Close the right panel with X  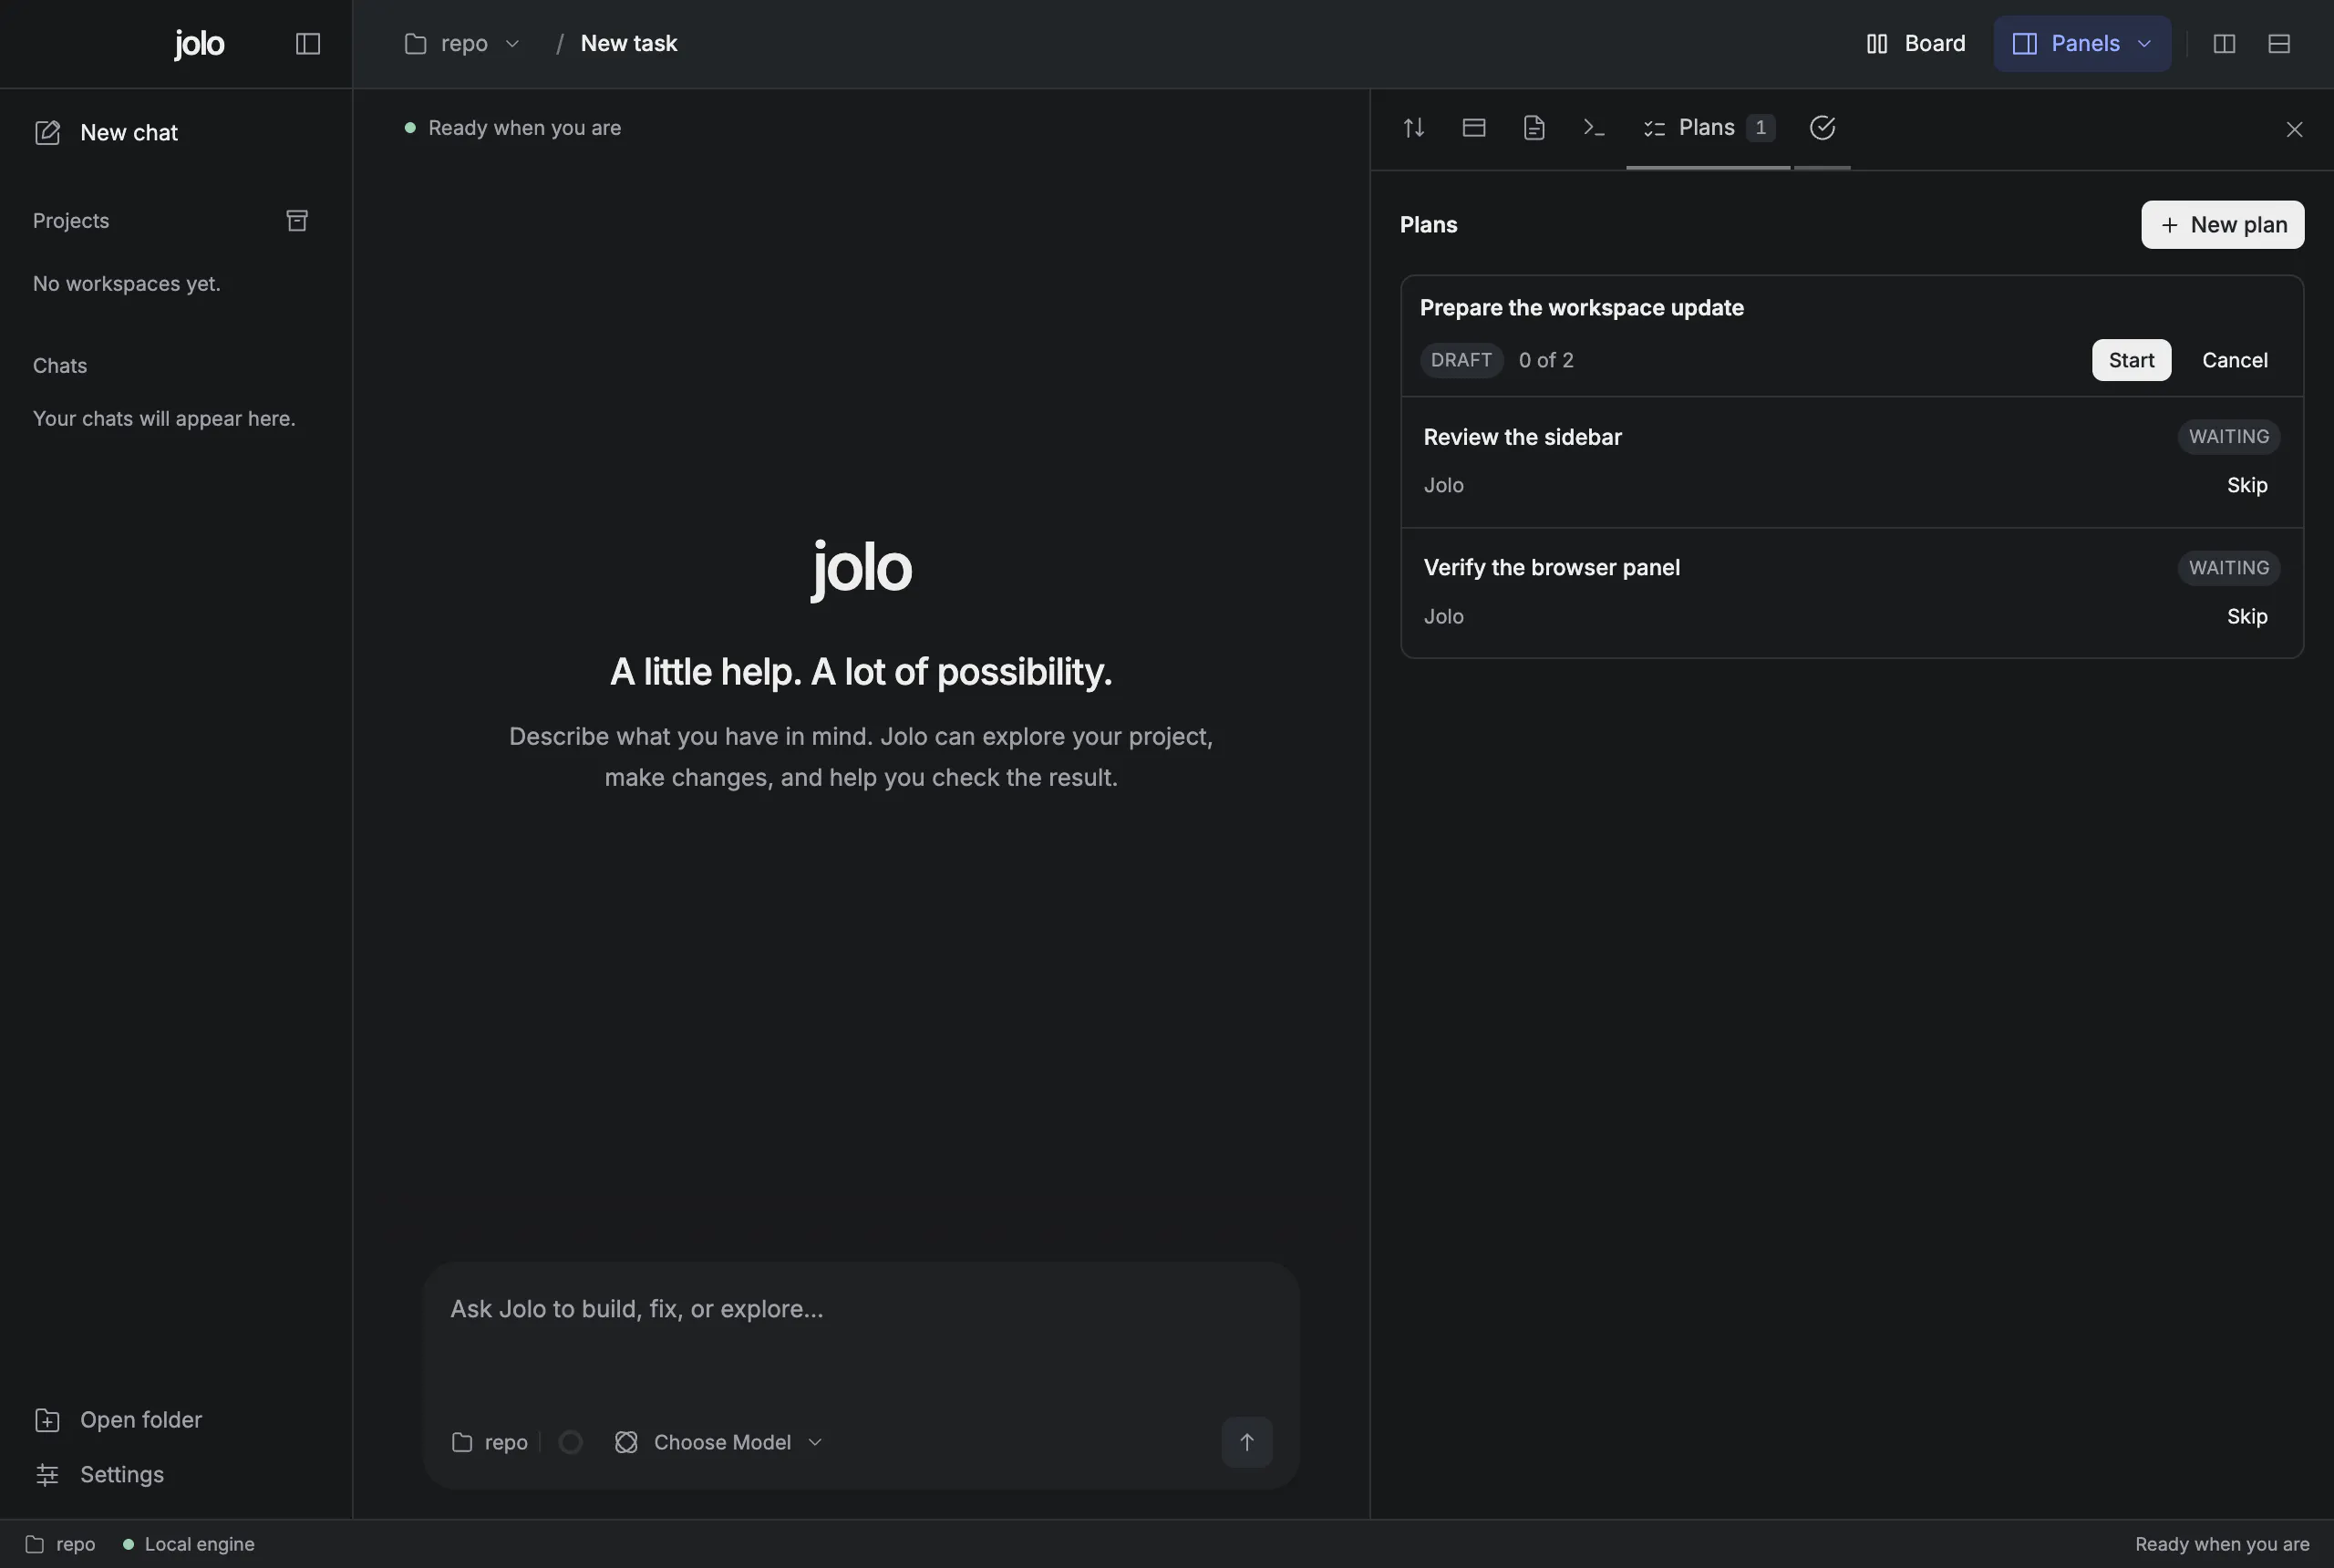point(2294,129)
